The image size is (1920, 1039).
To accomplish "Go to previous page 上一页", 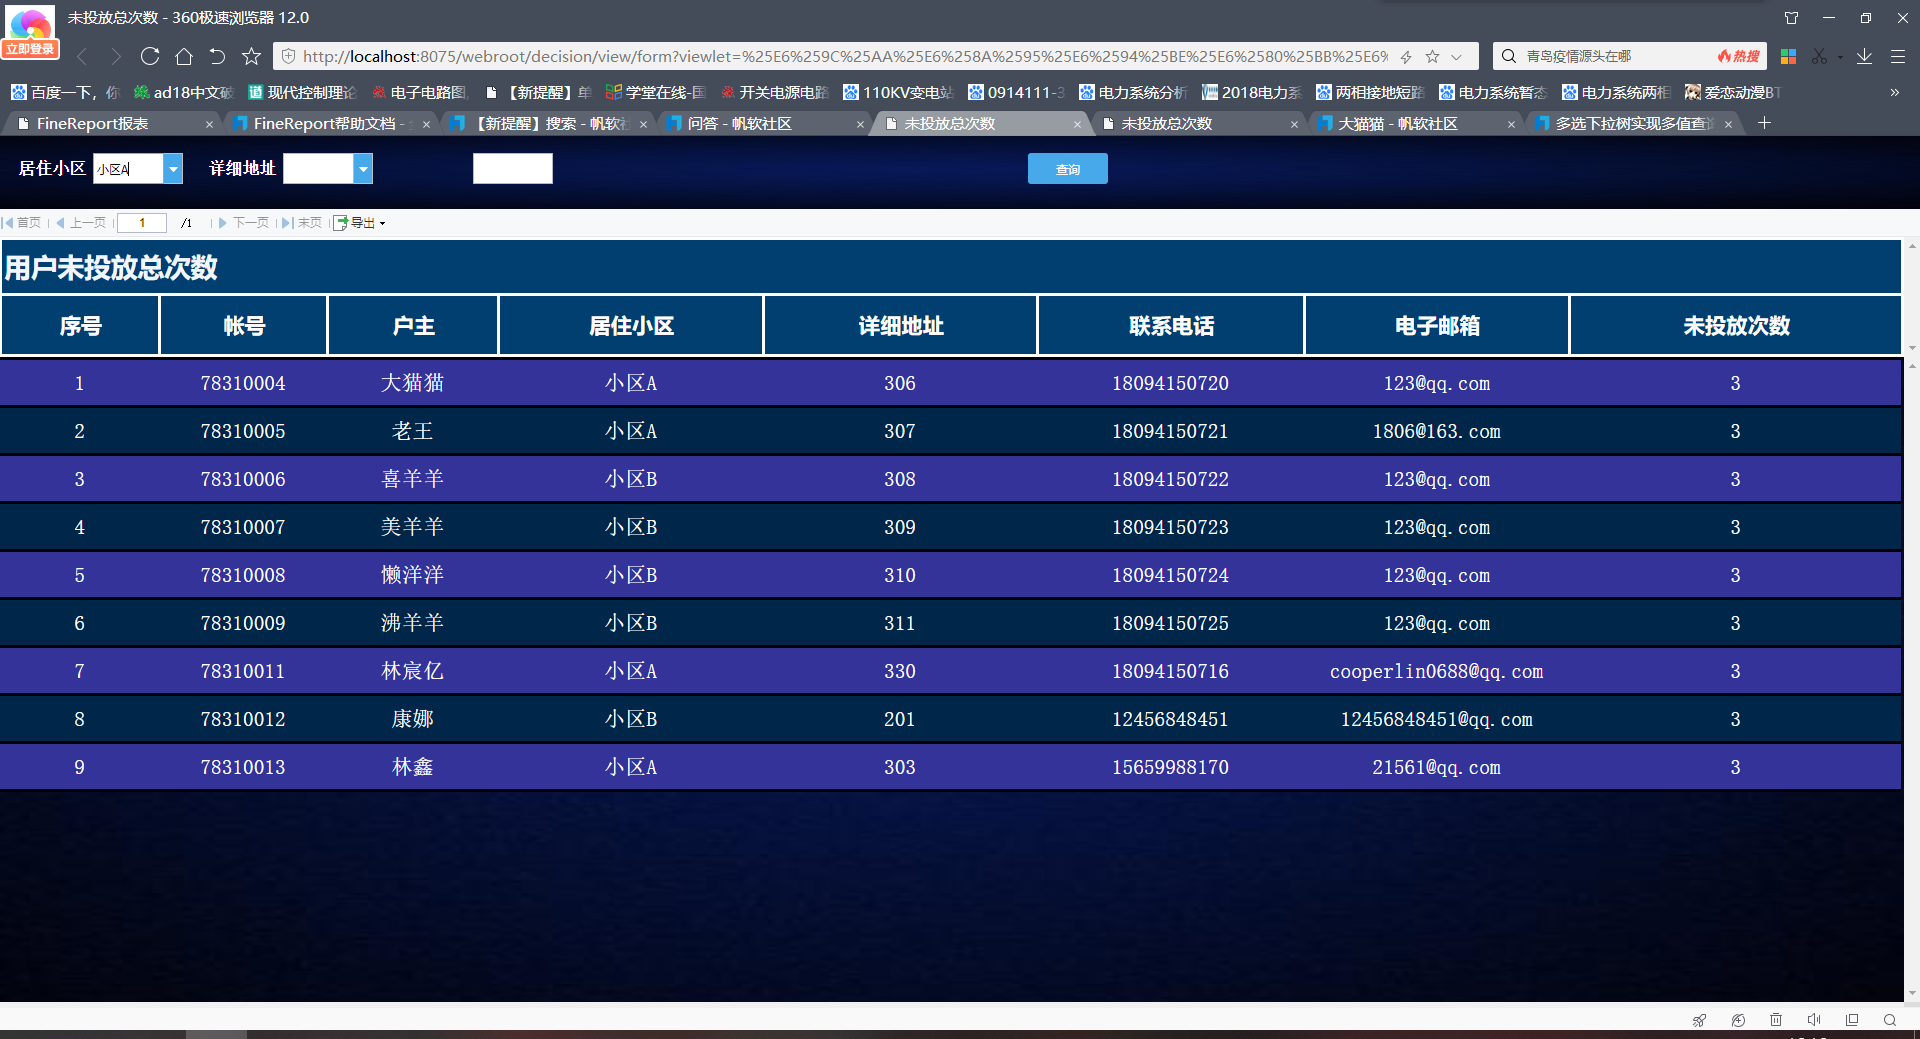I will (x=81, y=223).
